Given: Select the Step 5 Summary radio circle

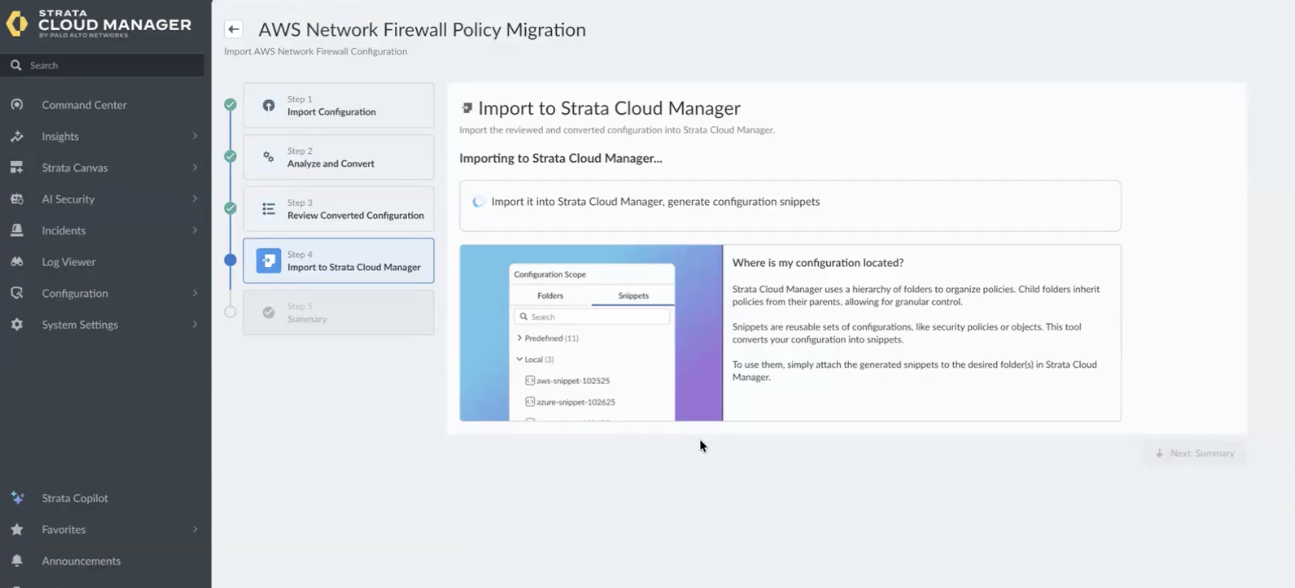Looking at the screenshot, I should 230,312.
